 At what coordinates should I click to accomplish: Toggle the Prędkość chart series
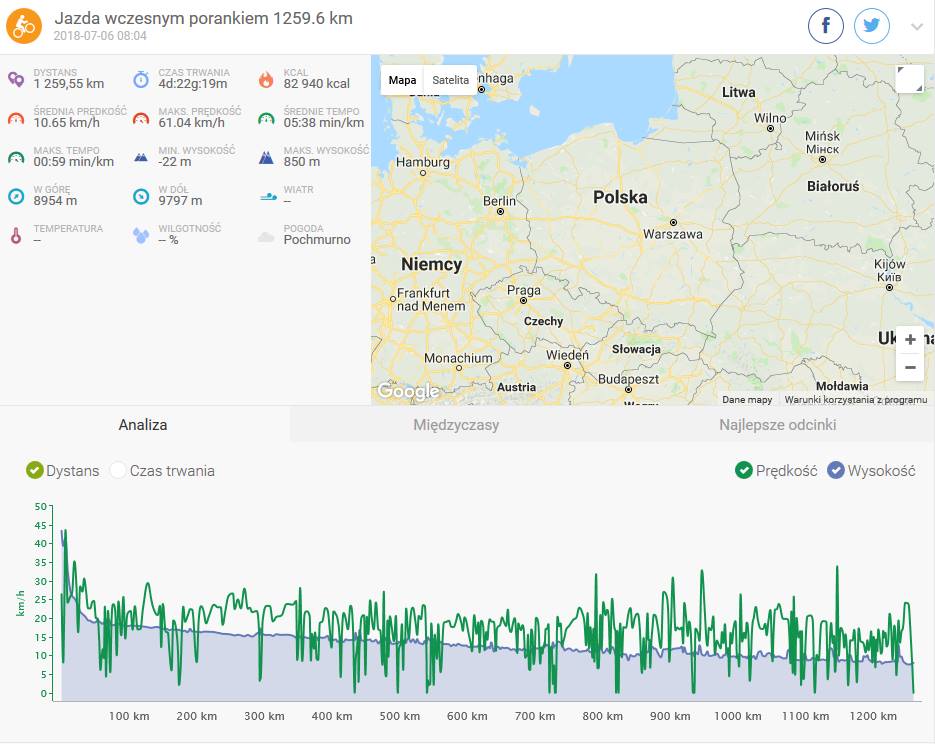(x=776, y=470)
